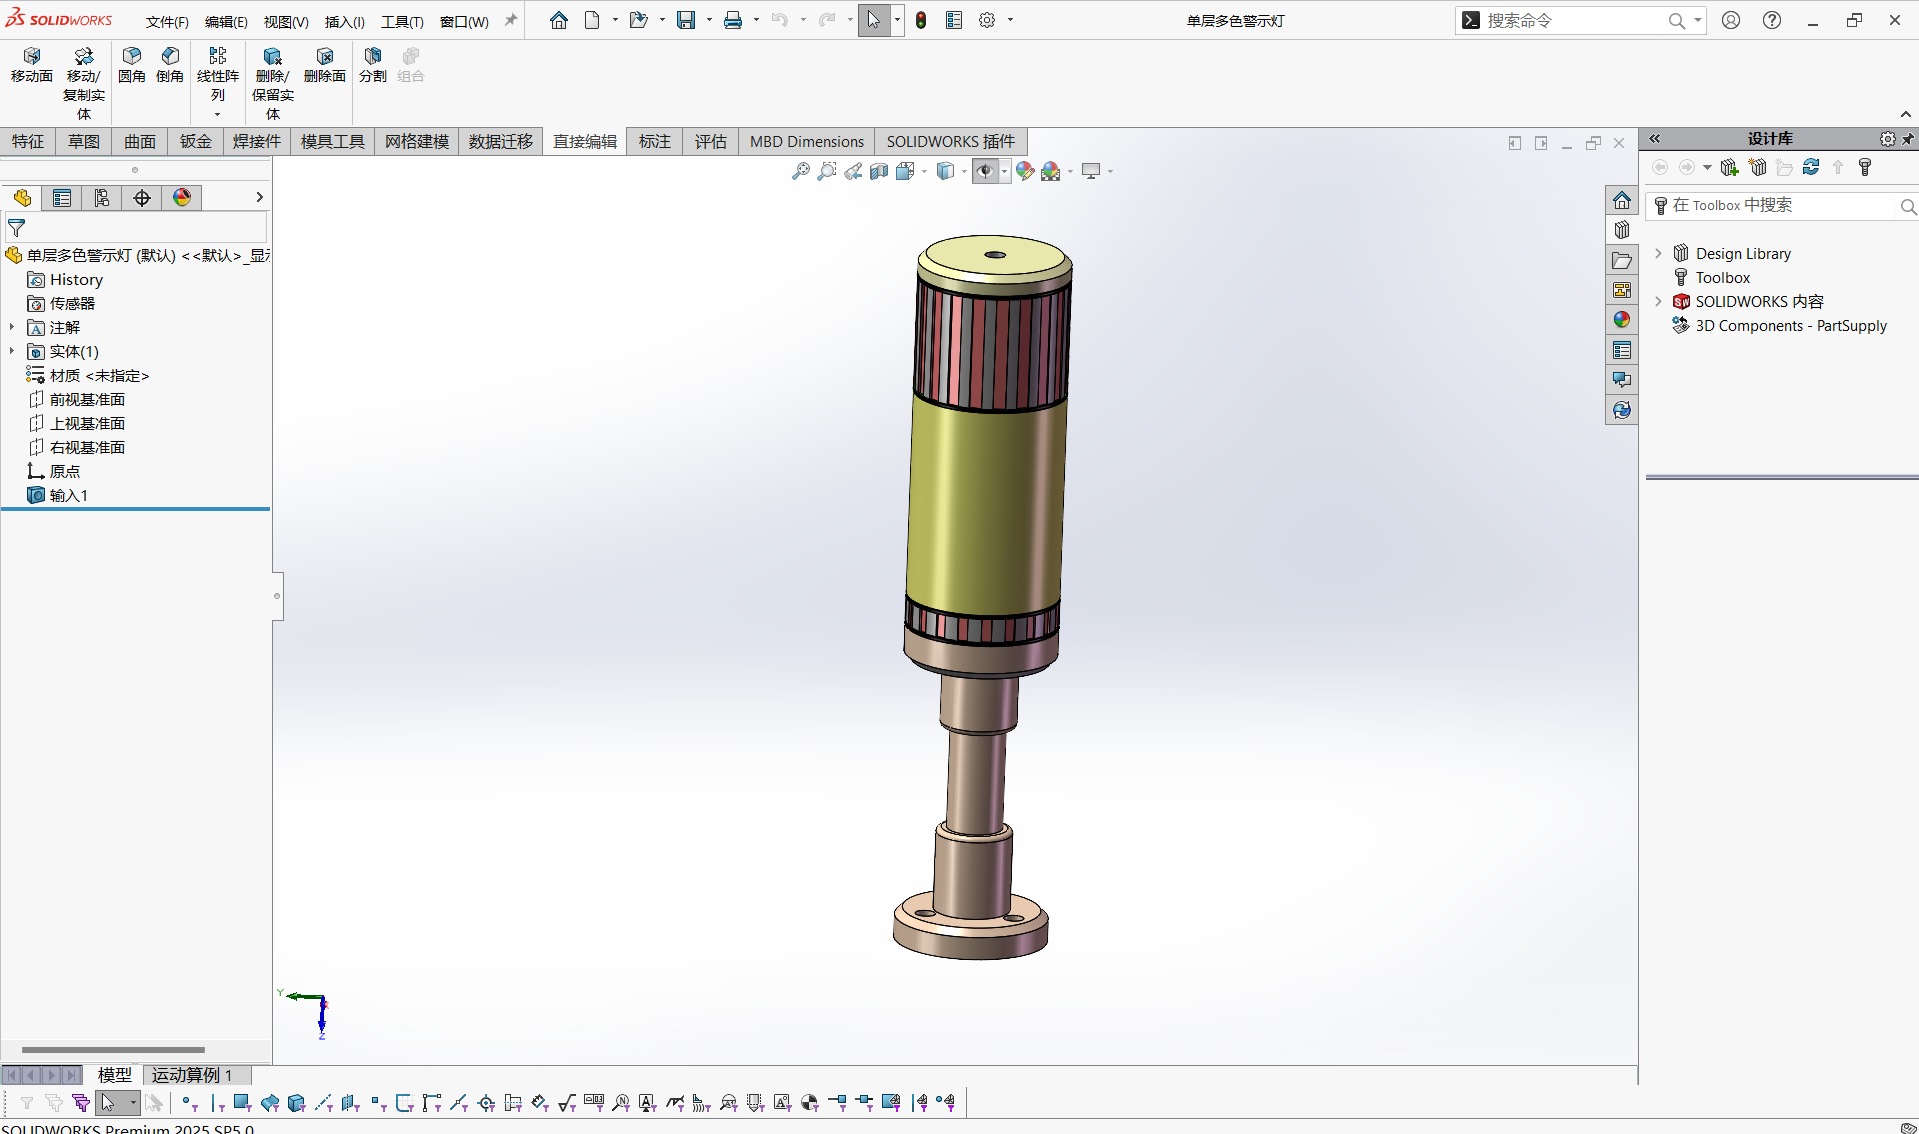
Task: Open the Save button dropdown arrow
Action: point(709,20)
